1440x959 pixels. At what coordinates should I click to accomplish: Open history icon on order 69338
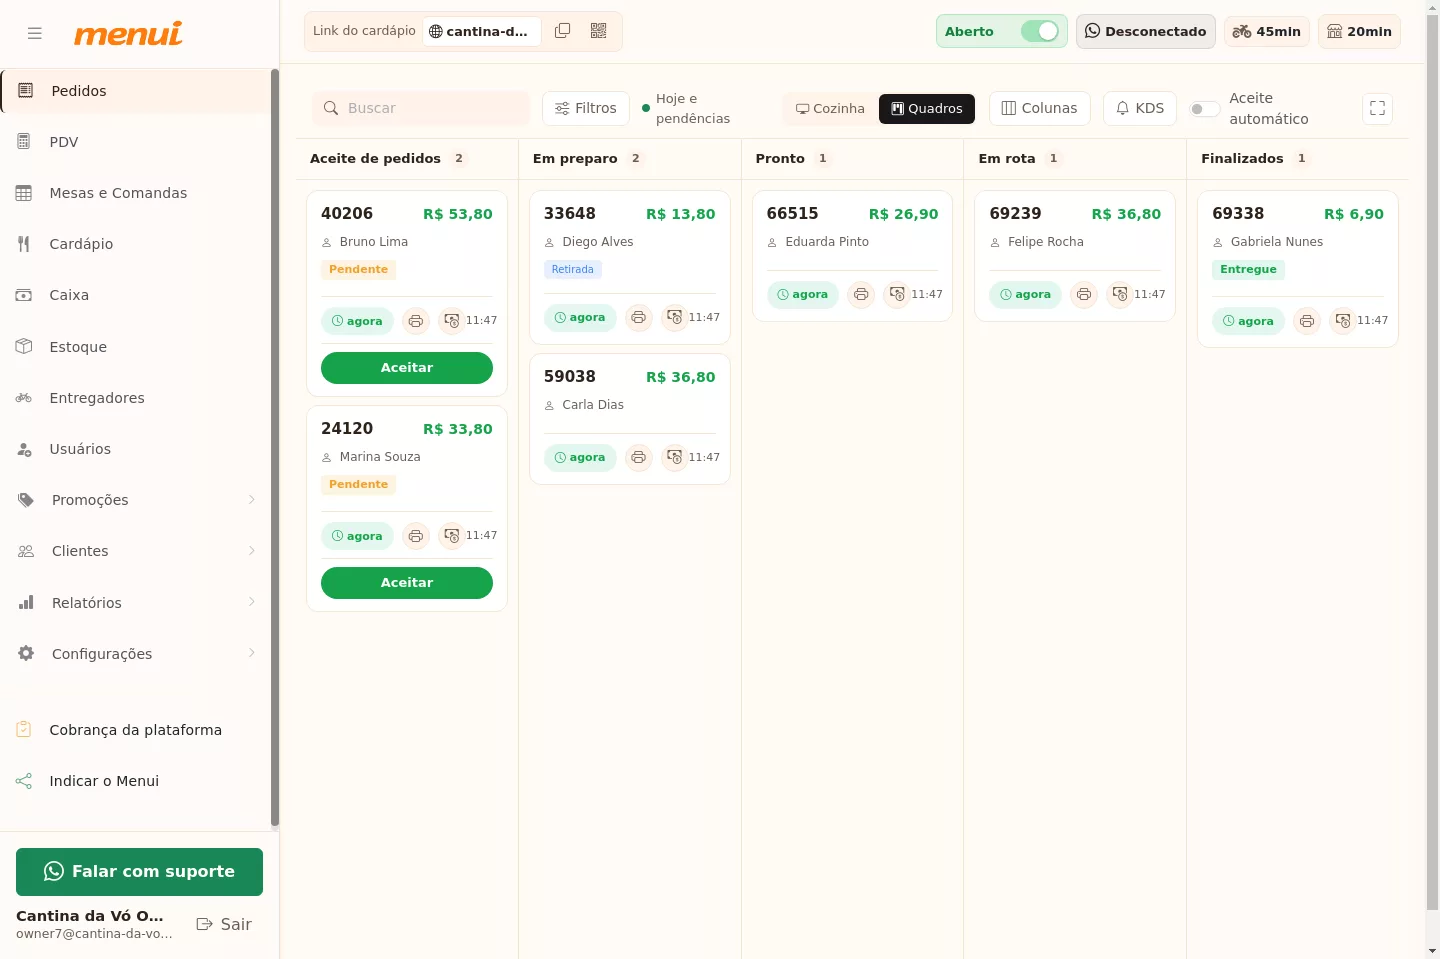[x=1343, y=321]
